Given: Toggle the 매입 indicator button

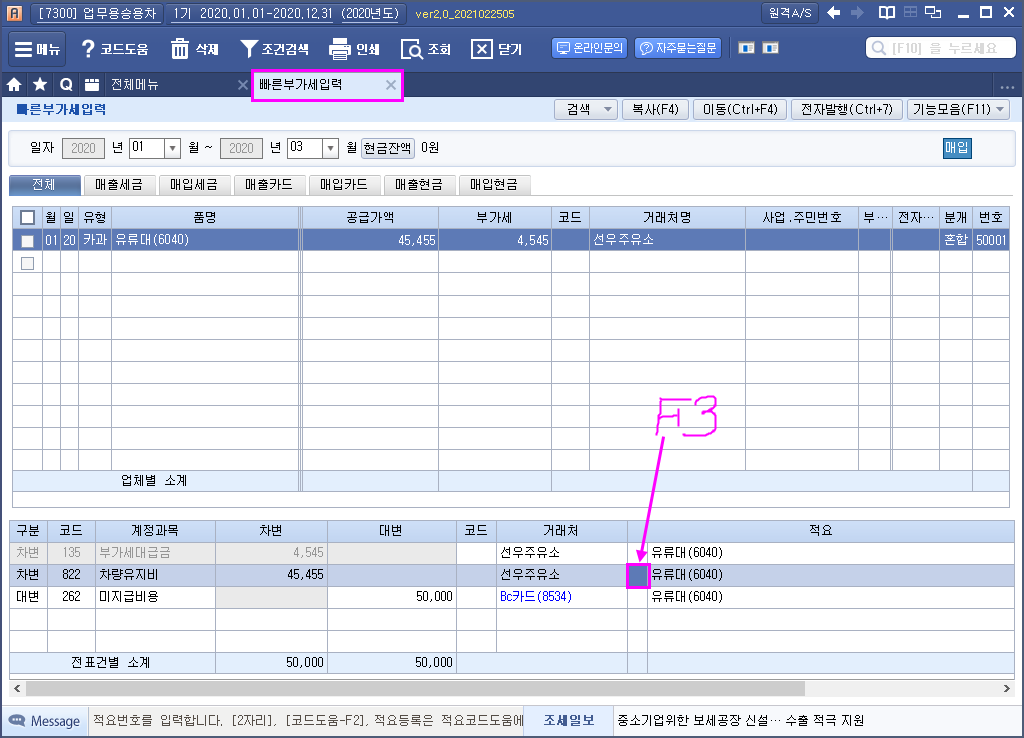Looking at the screenshot, I should tap(957, 148).
